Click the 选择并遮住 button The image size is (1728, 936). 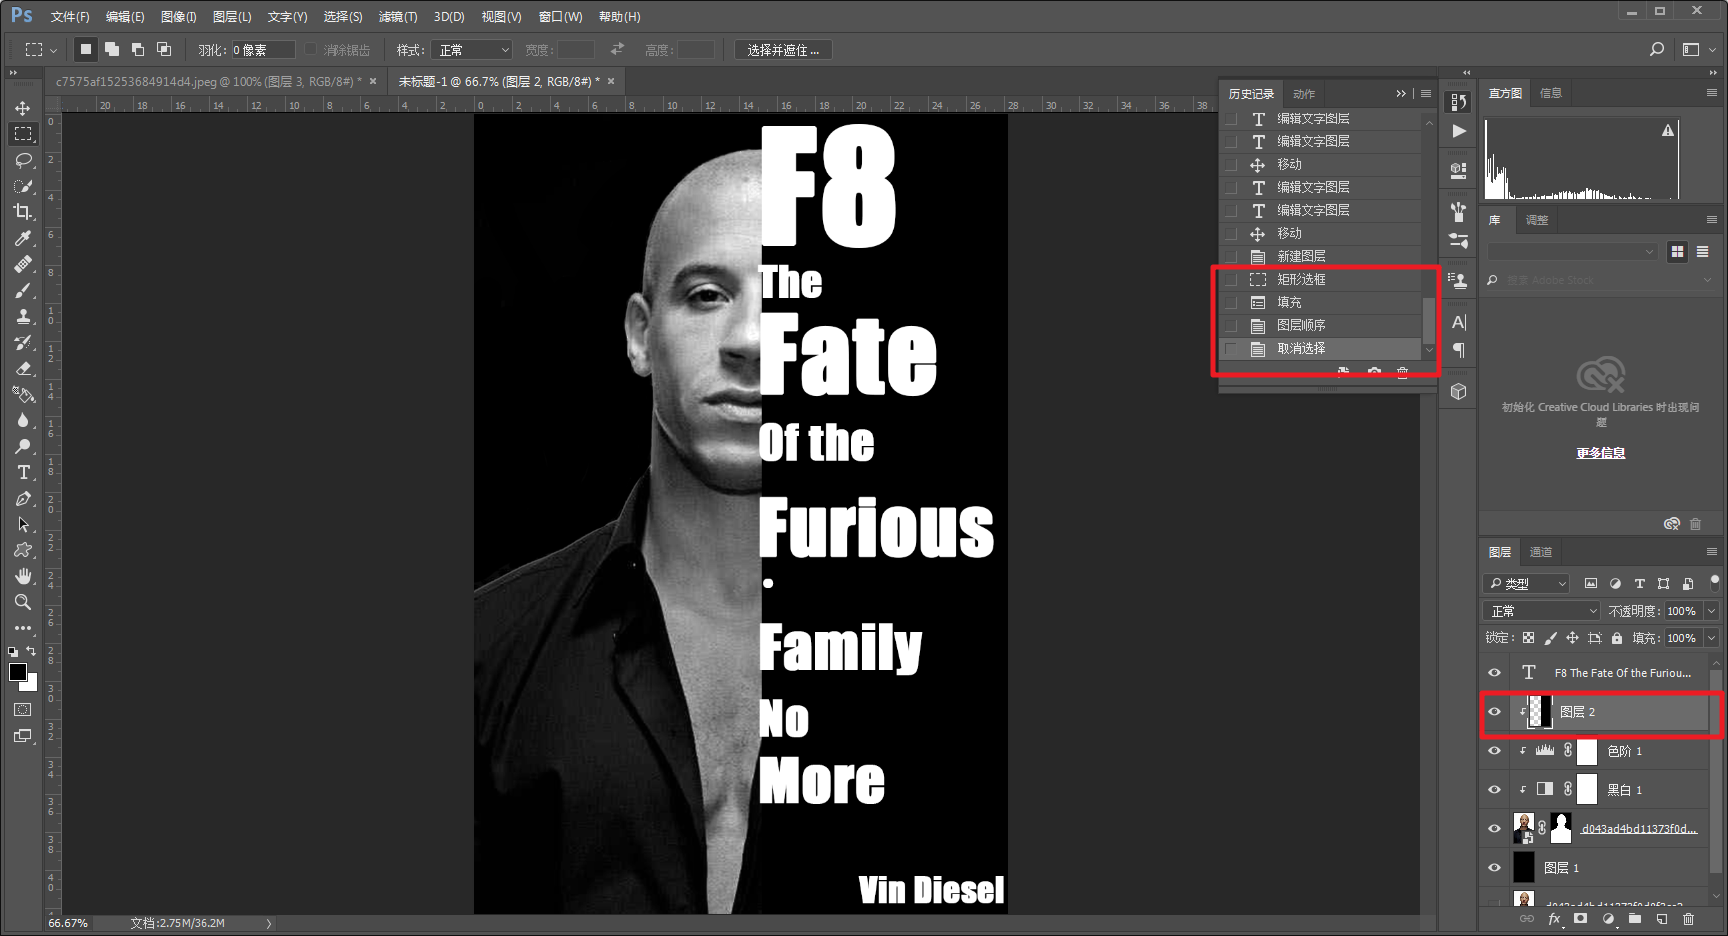pyautogui.click(x=783, y=50)
